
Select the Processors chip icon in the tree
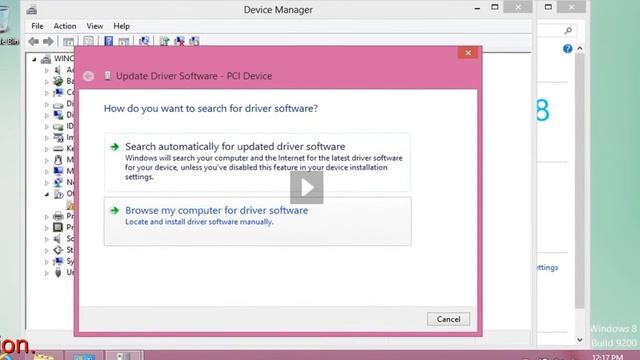click(58, 227)
